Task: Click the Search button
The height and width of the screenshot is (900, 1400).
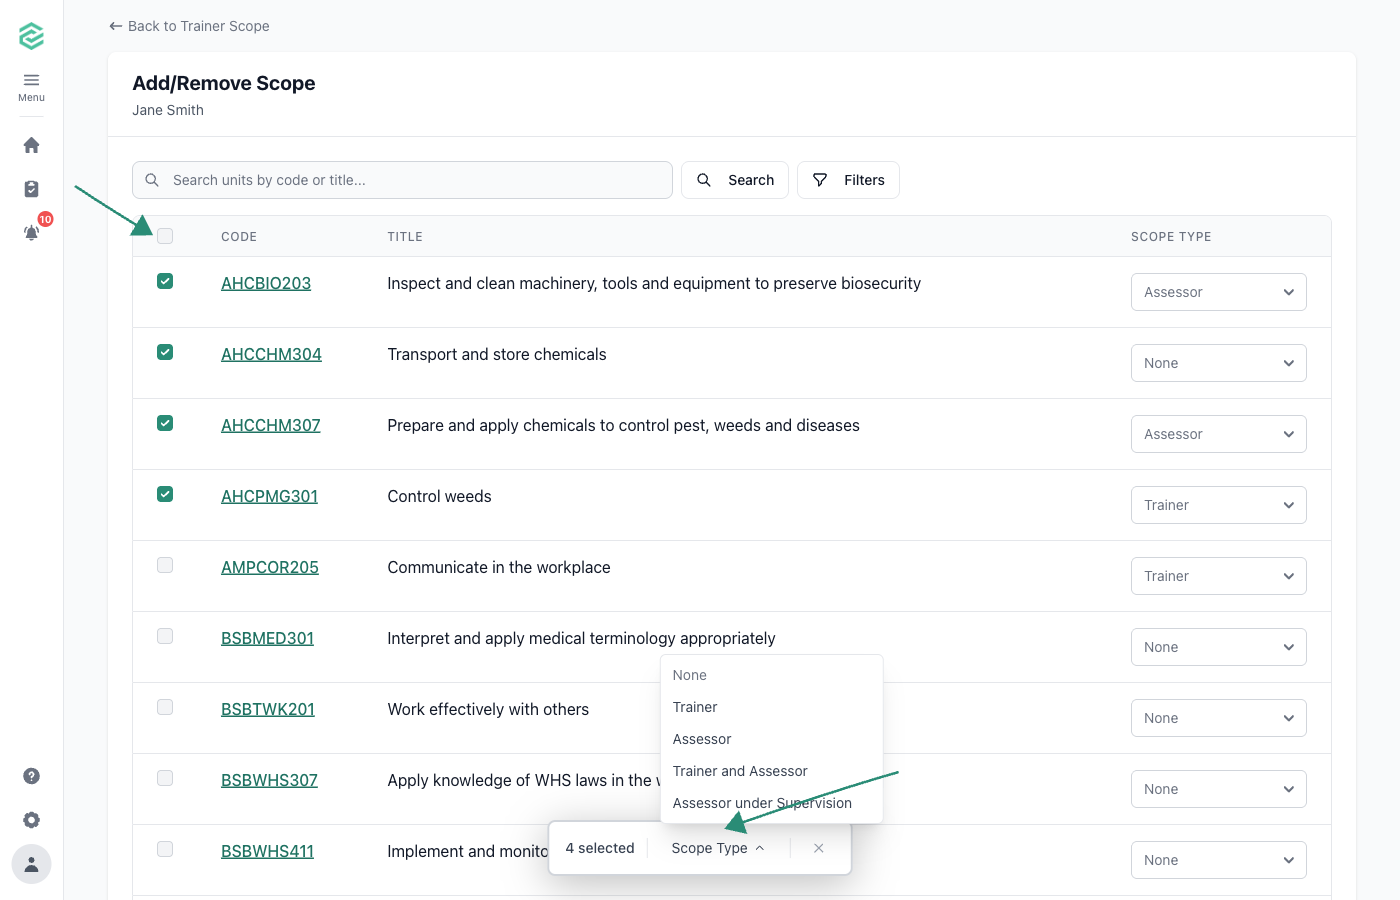Action: click(x=735, y=180)
